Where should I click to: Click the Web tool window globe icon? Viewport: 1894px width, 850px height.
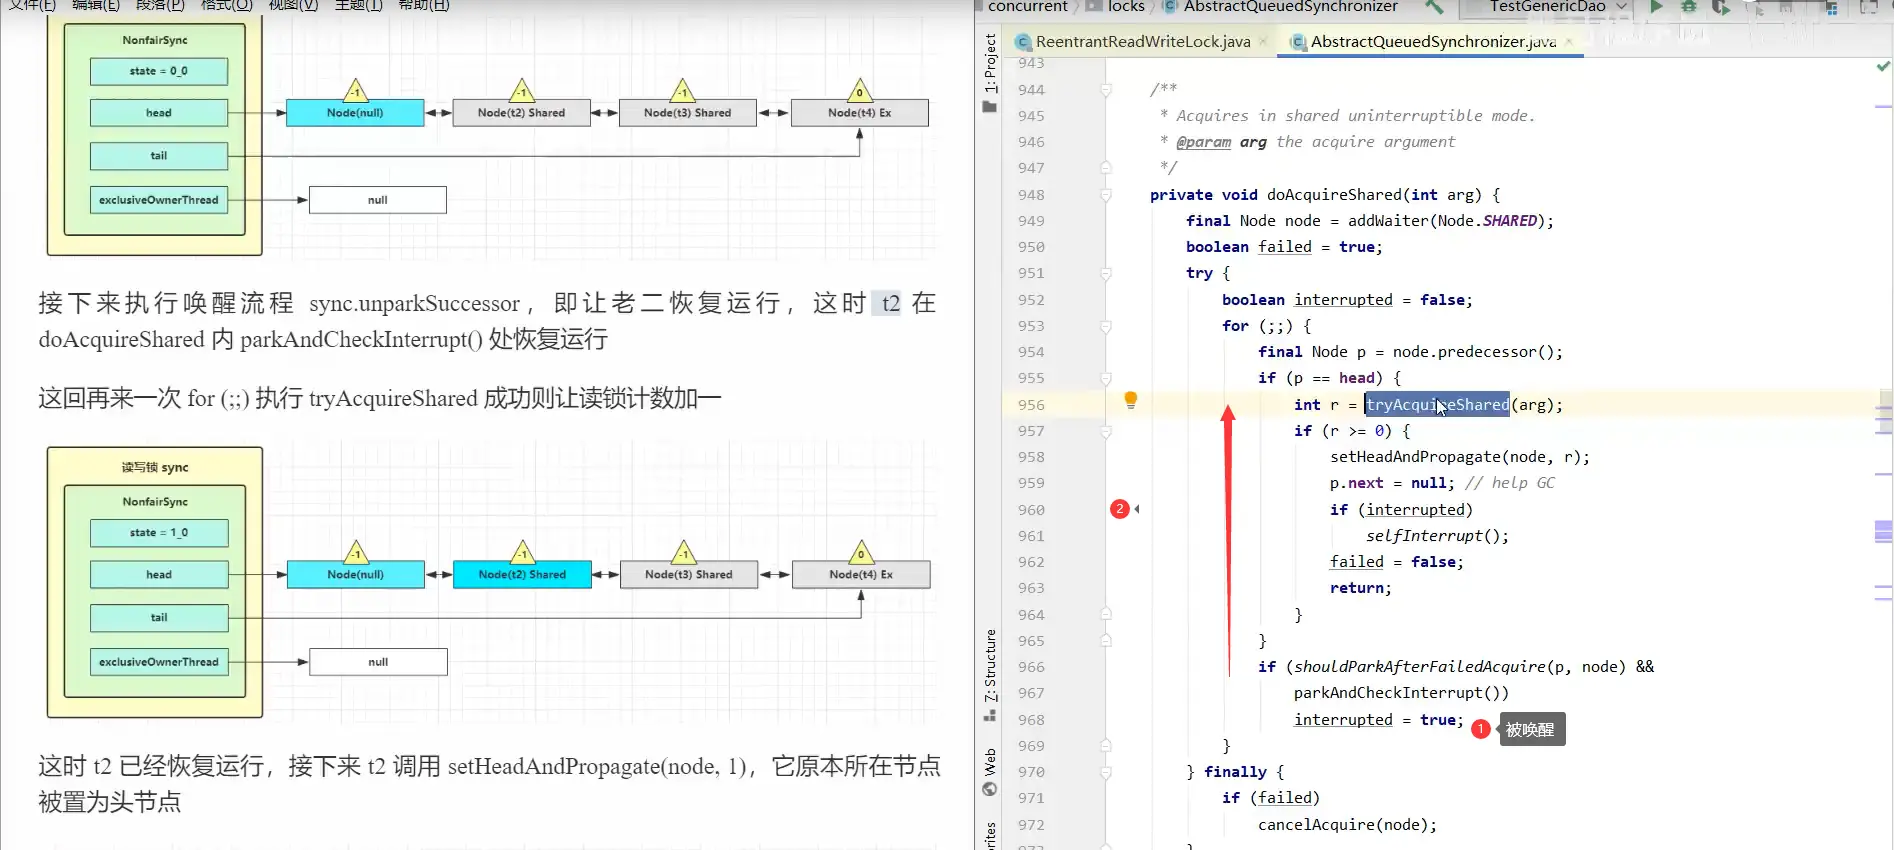[990, 789]
